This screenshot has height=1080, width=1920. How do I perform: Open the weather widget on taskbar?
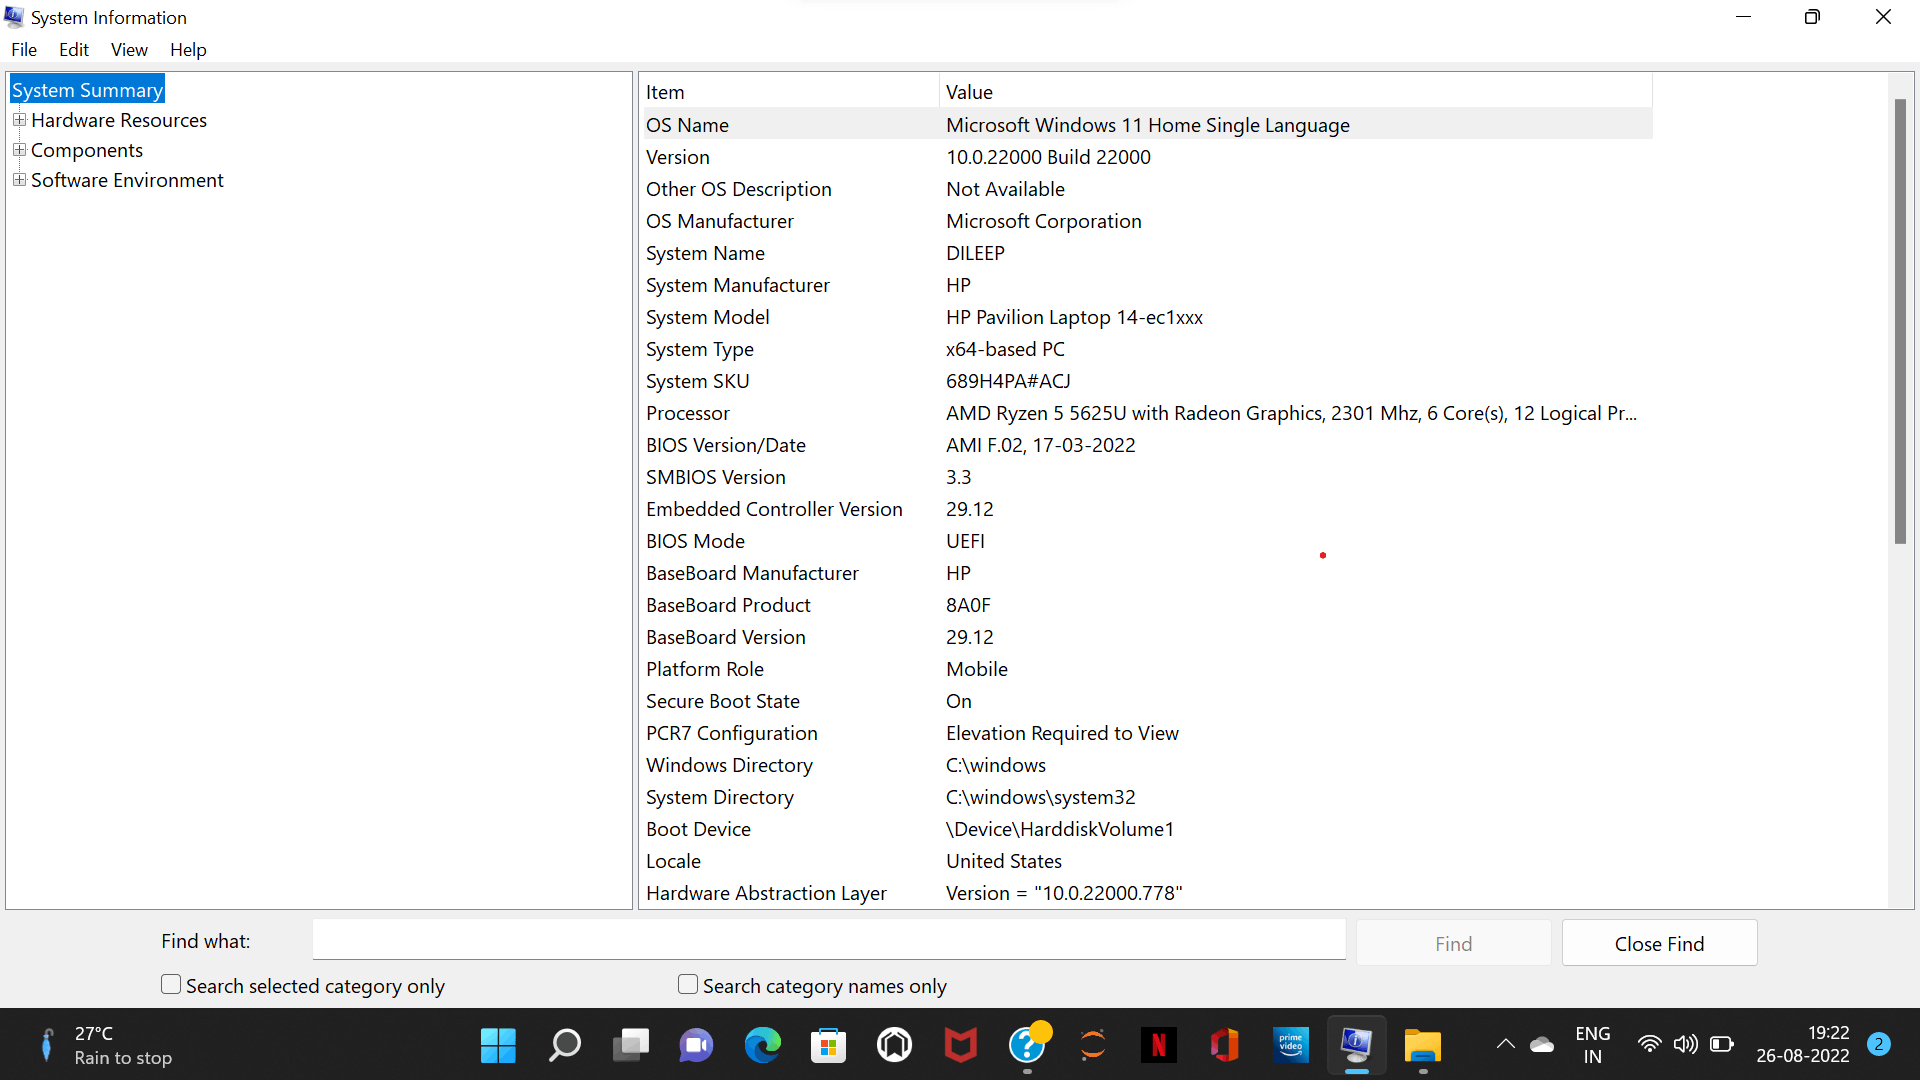pyautogui.click(x=105, y=1045)
